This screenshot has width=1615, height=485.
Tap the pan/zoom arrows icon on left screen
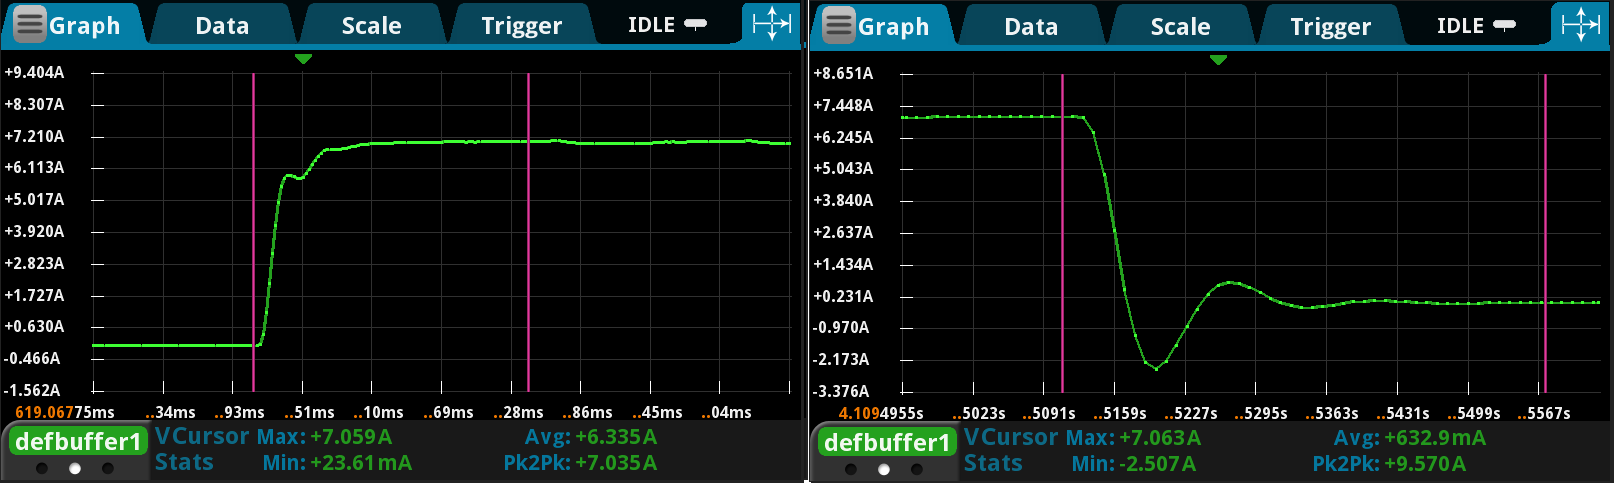click(x=772, y=24)
